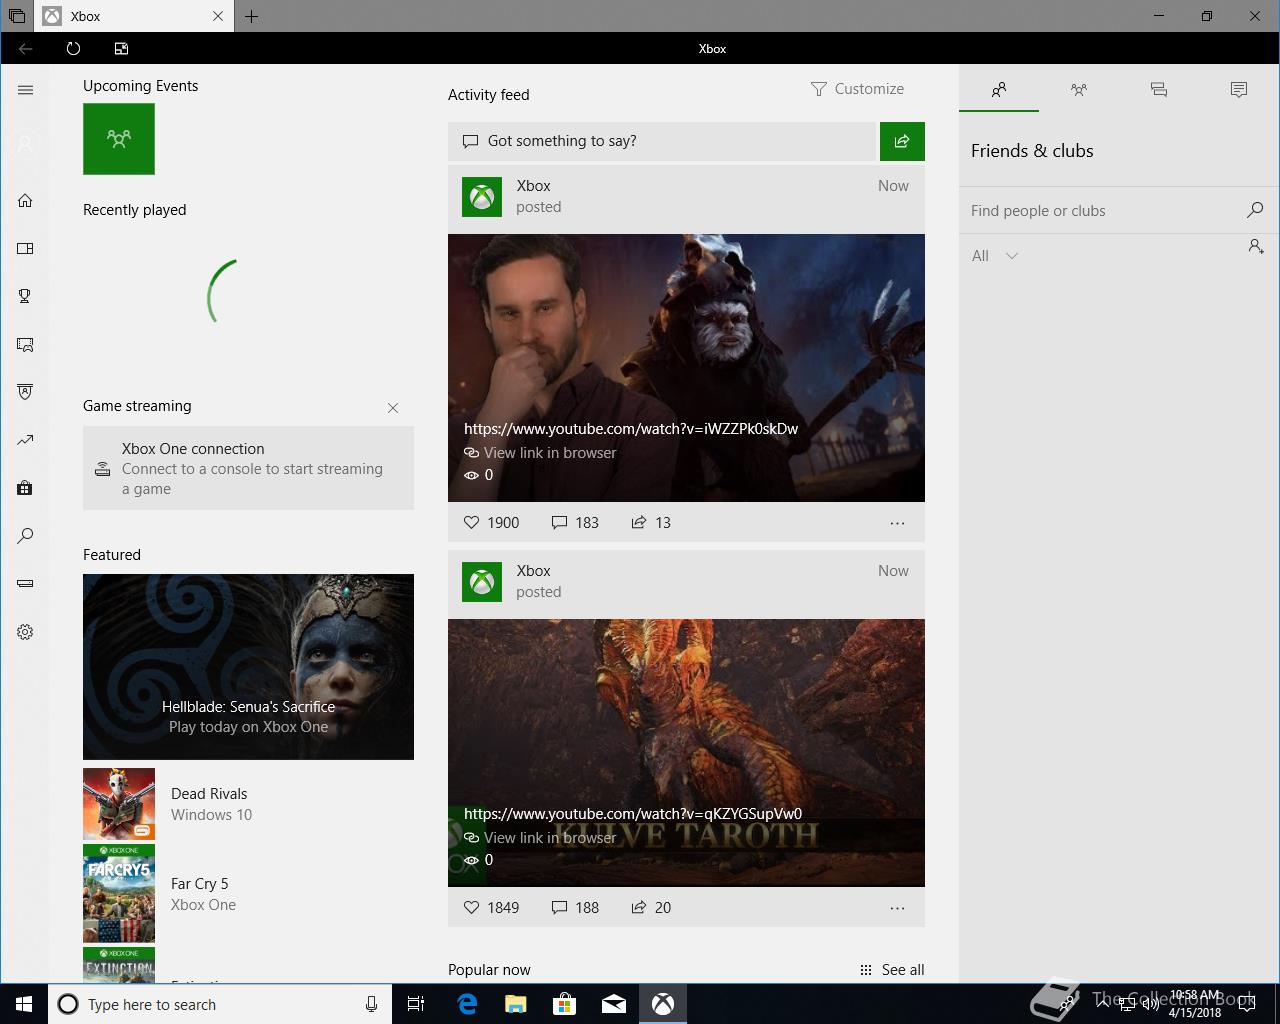Close the Game streaming section

[x=393, y=408]
